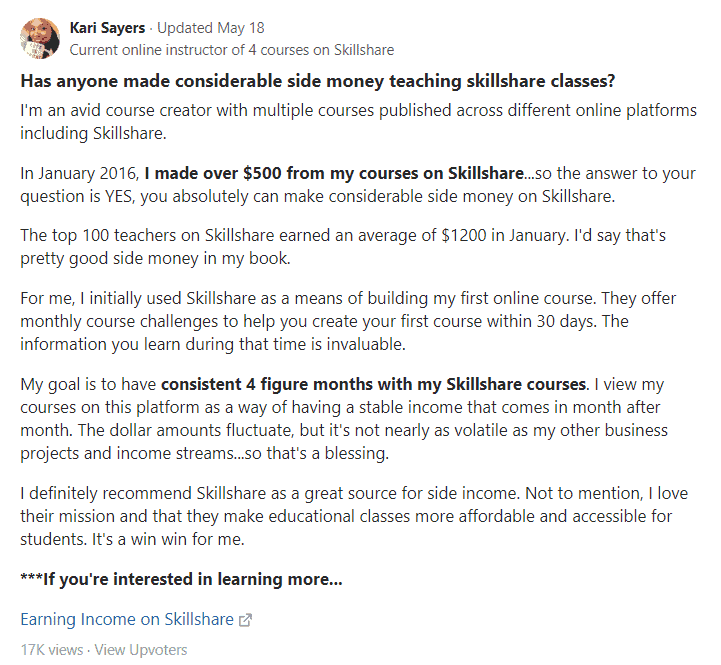Screen dimensions: 721x665
Task: Click the paragraph starting 'For me, I initially'
Action: tap(348, 321)
